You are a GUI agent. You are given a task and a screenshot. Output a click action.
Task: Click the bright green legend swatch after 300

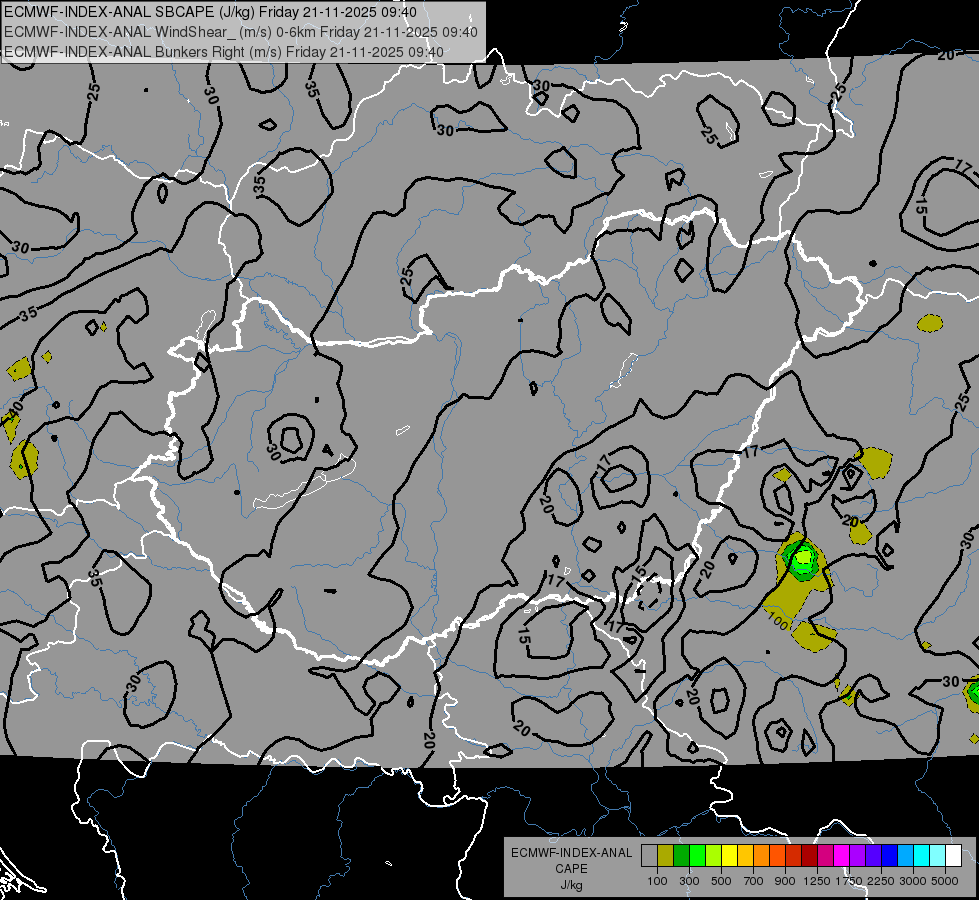click(x=697, y=855)
